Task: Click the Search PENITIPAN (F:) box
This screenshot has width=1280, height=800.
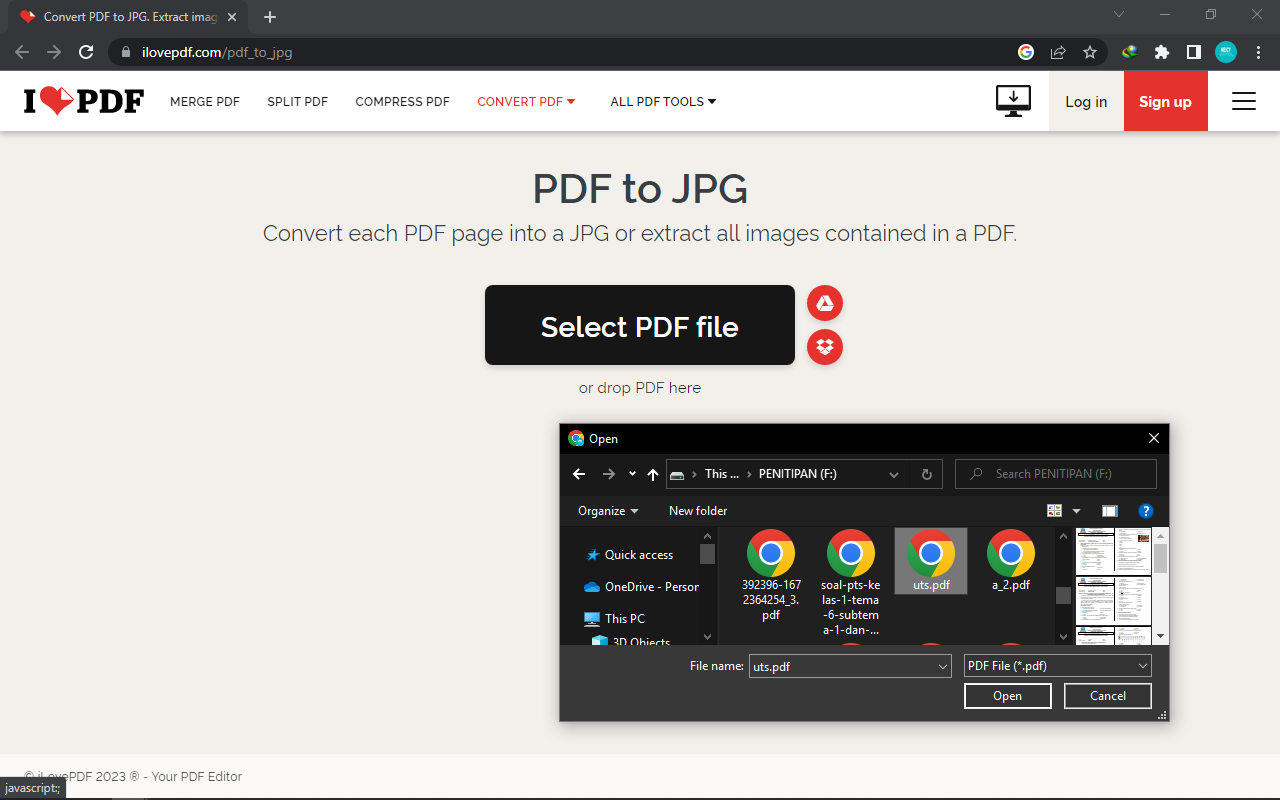Action: coord(1056,474)
